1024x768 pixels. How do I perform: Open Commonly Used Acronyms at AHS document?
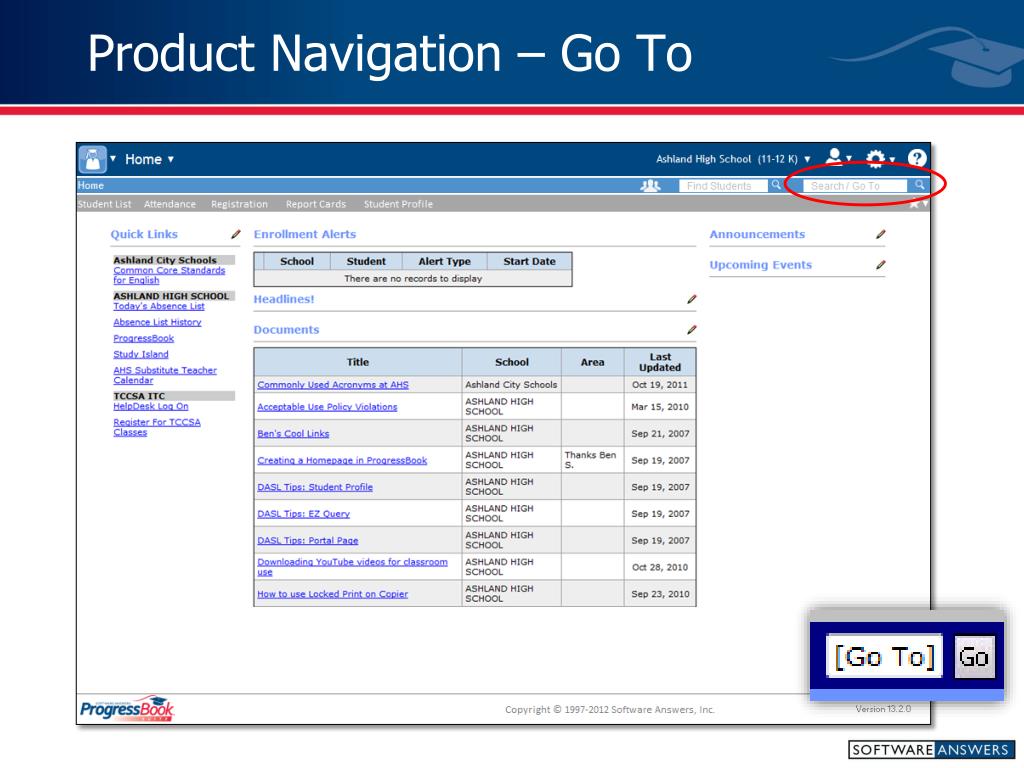(x=333, y=385)
